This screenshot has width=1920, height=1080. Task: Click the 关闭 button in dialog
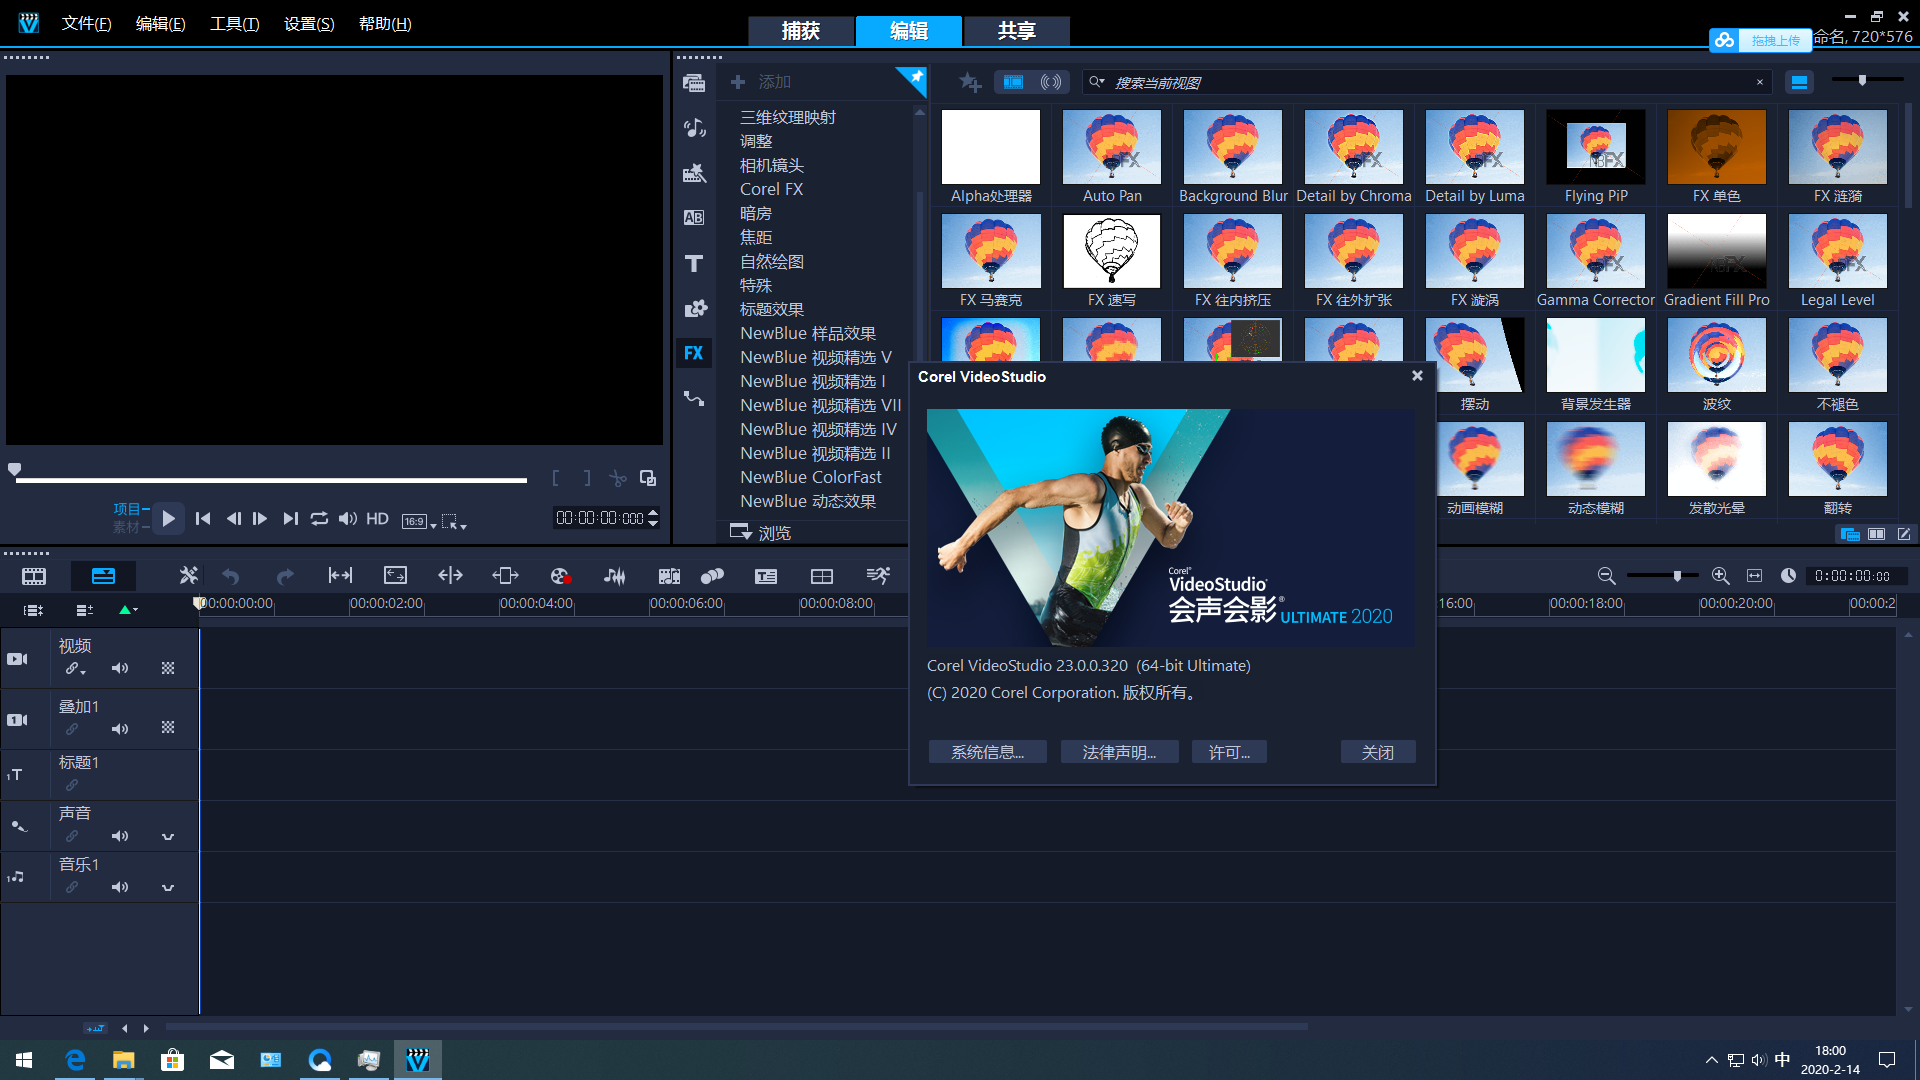(1377, 752)
